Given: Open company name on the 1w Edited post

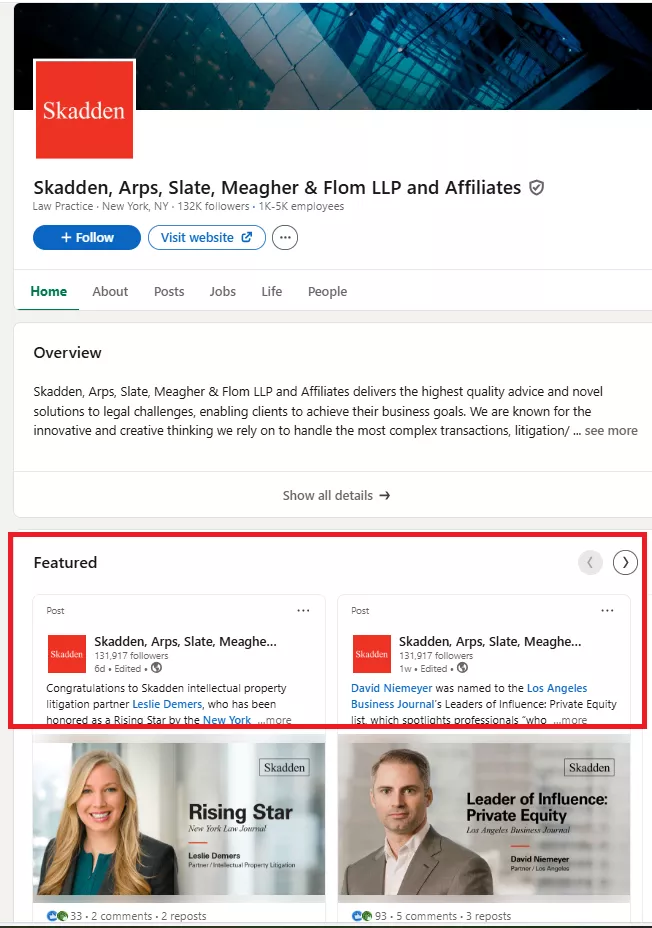Looking at the screenshot, I should pos(490,642).
